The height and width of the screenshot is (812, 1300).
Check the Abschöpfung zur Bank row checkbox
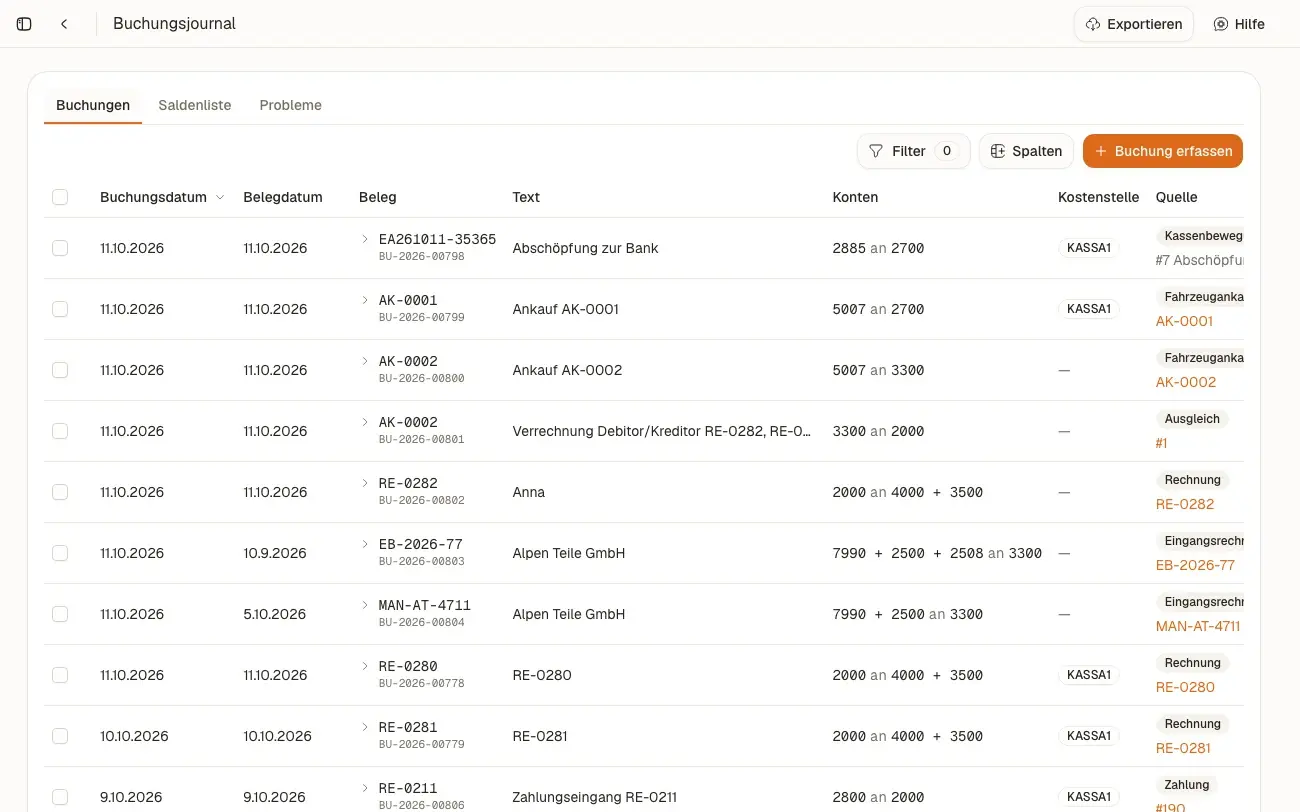60,248
